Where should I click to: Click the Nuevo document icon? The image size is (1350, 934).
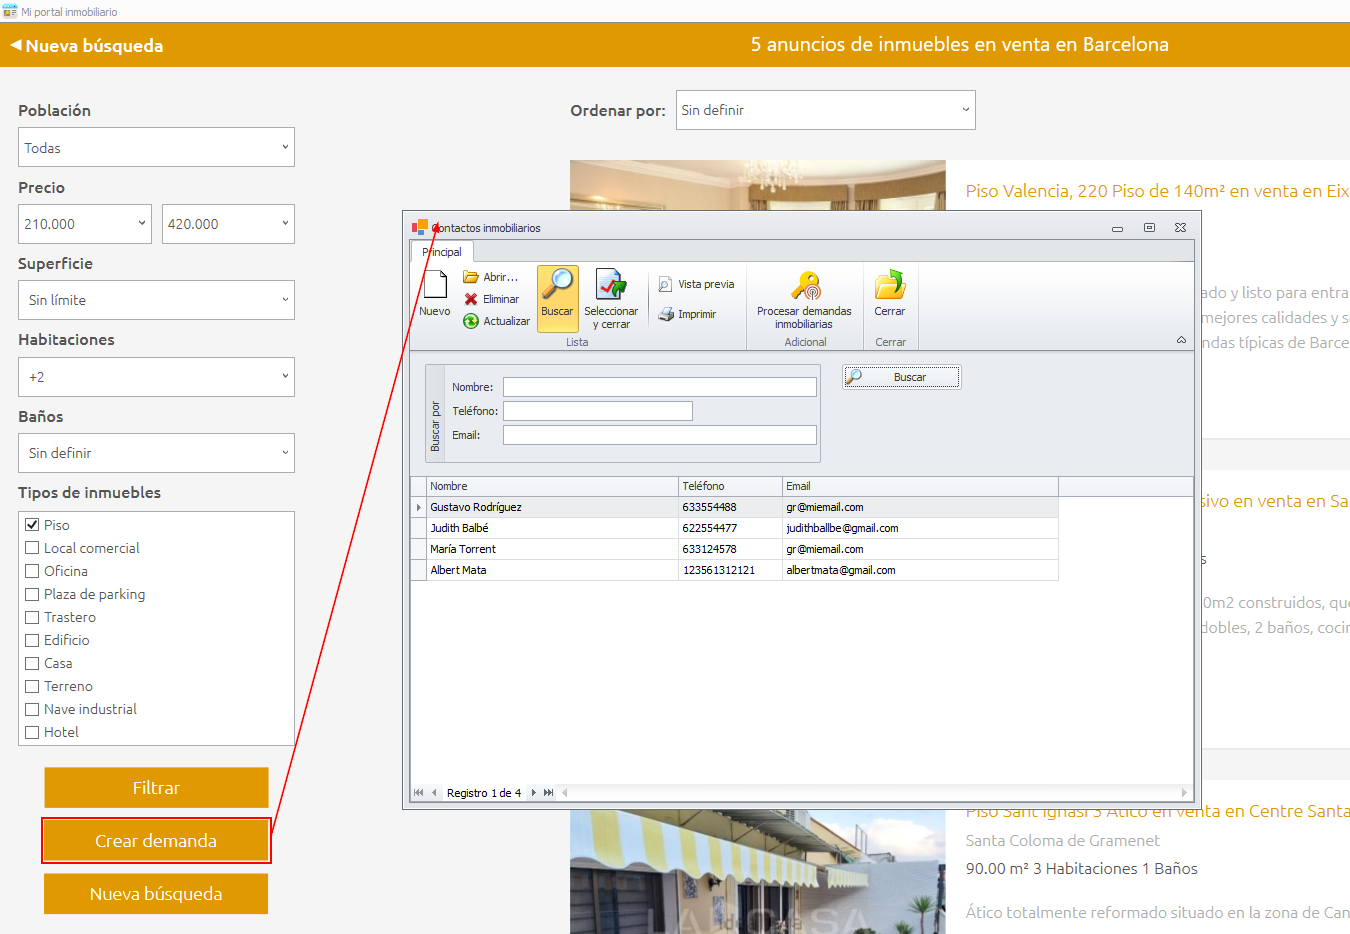[x=435, y=286]
